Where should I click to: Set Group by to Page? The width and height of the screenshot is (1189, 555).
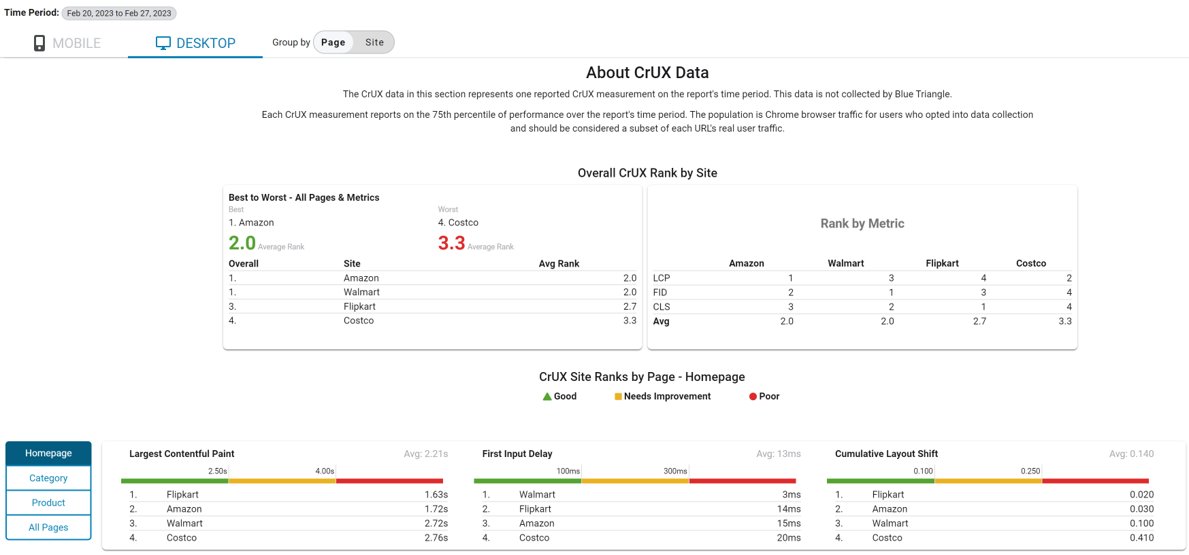(334, 42)
